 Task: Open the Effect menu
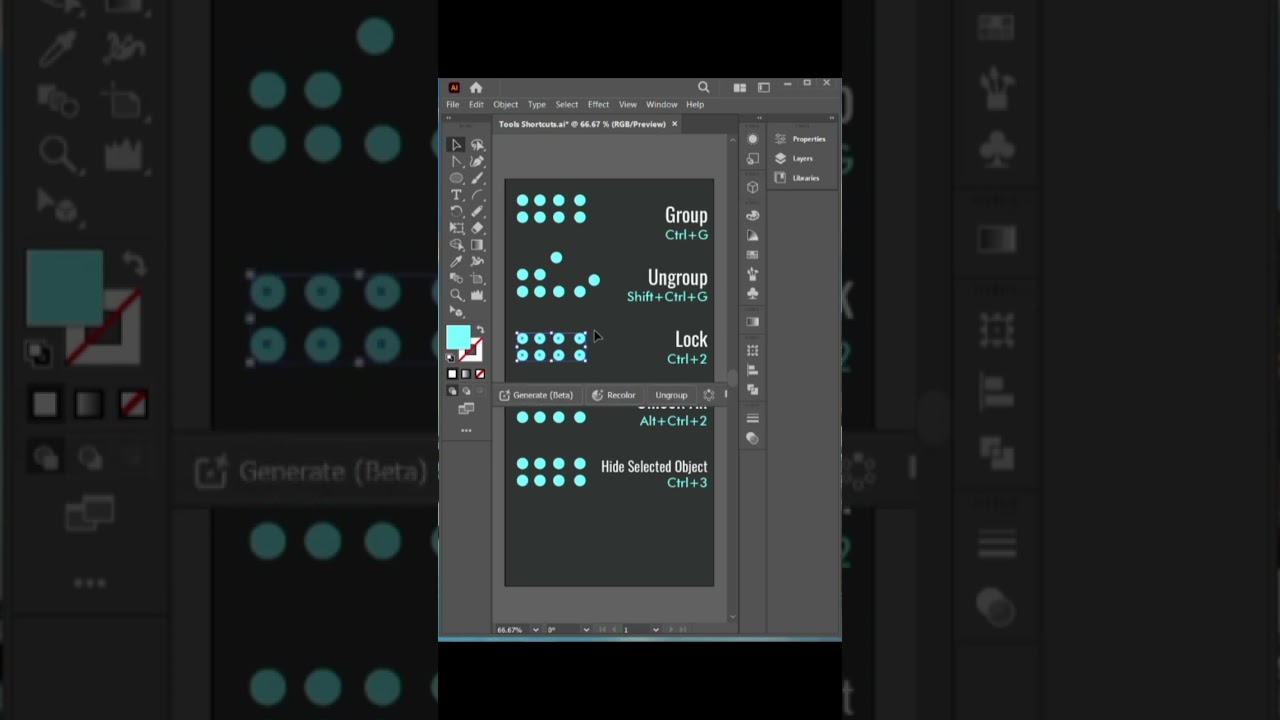click(x=598, y=104)
